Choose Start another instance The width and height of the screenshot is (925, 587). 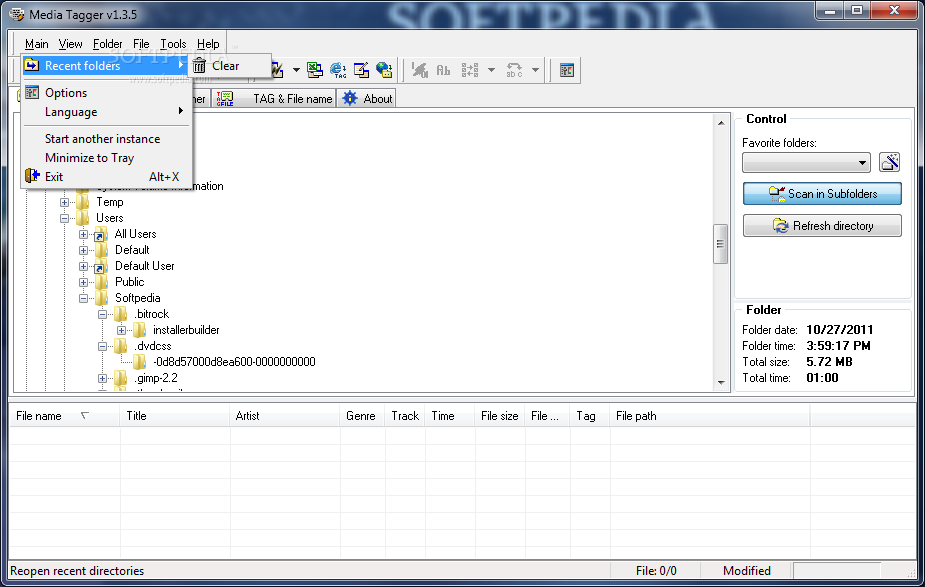pyautogui.click(x=106, y=139)
